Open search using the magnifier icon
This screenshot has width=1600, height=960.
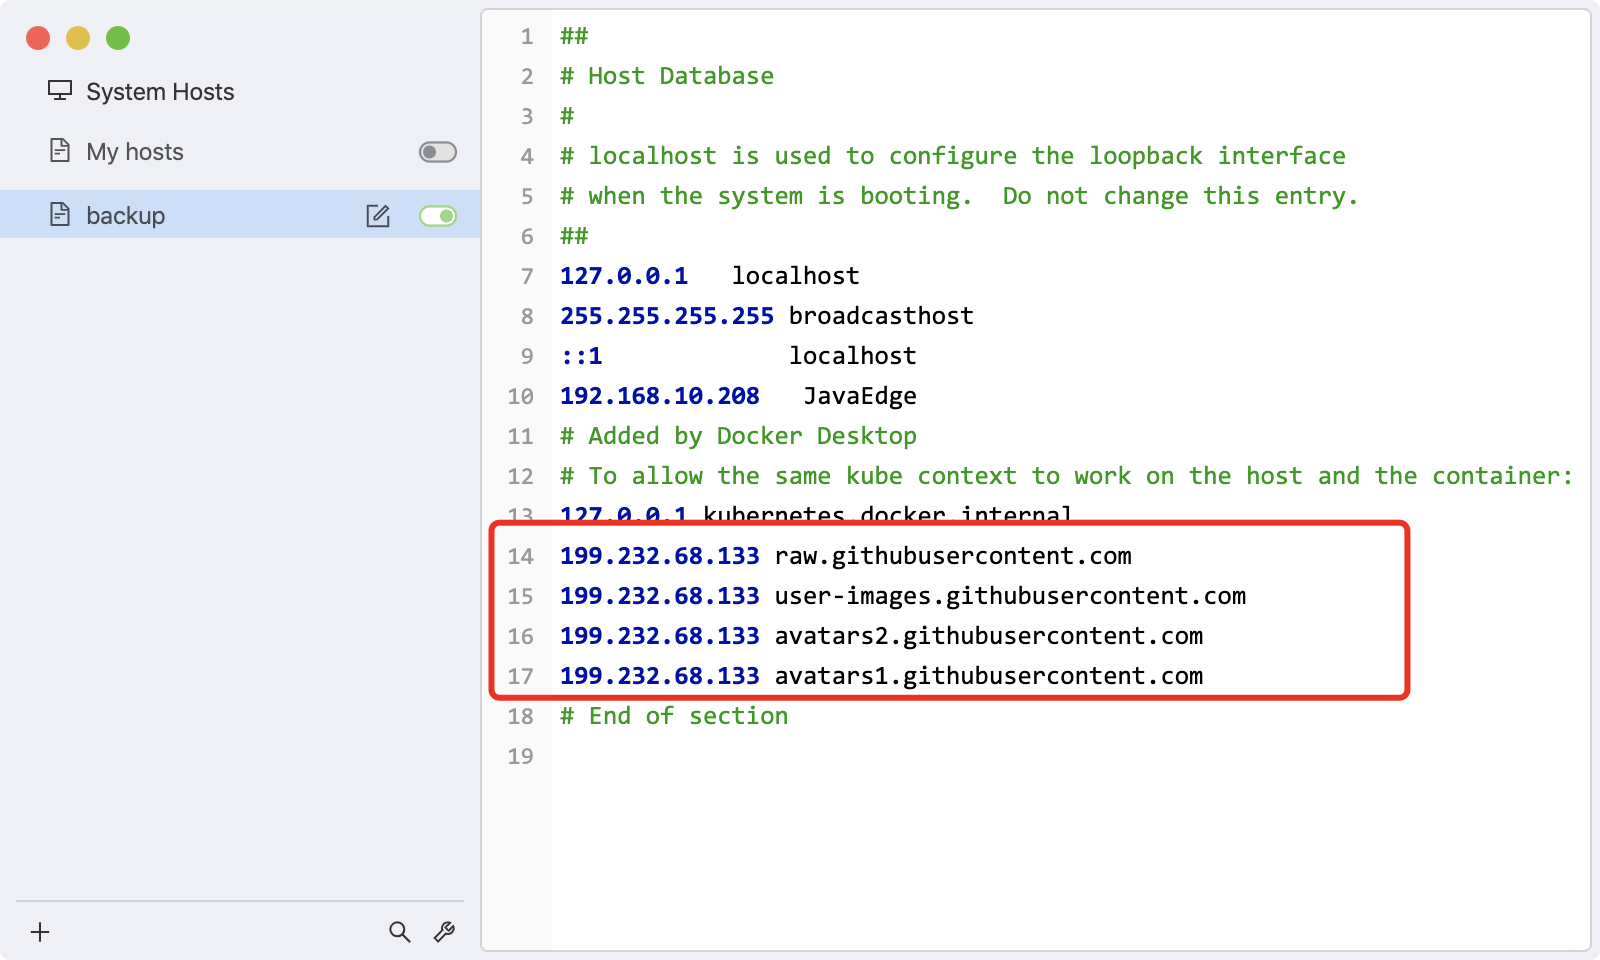[400, 931]
